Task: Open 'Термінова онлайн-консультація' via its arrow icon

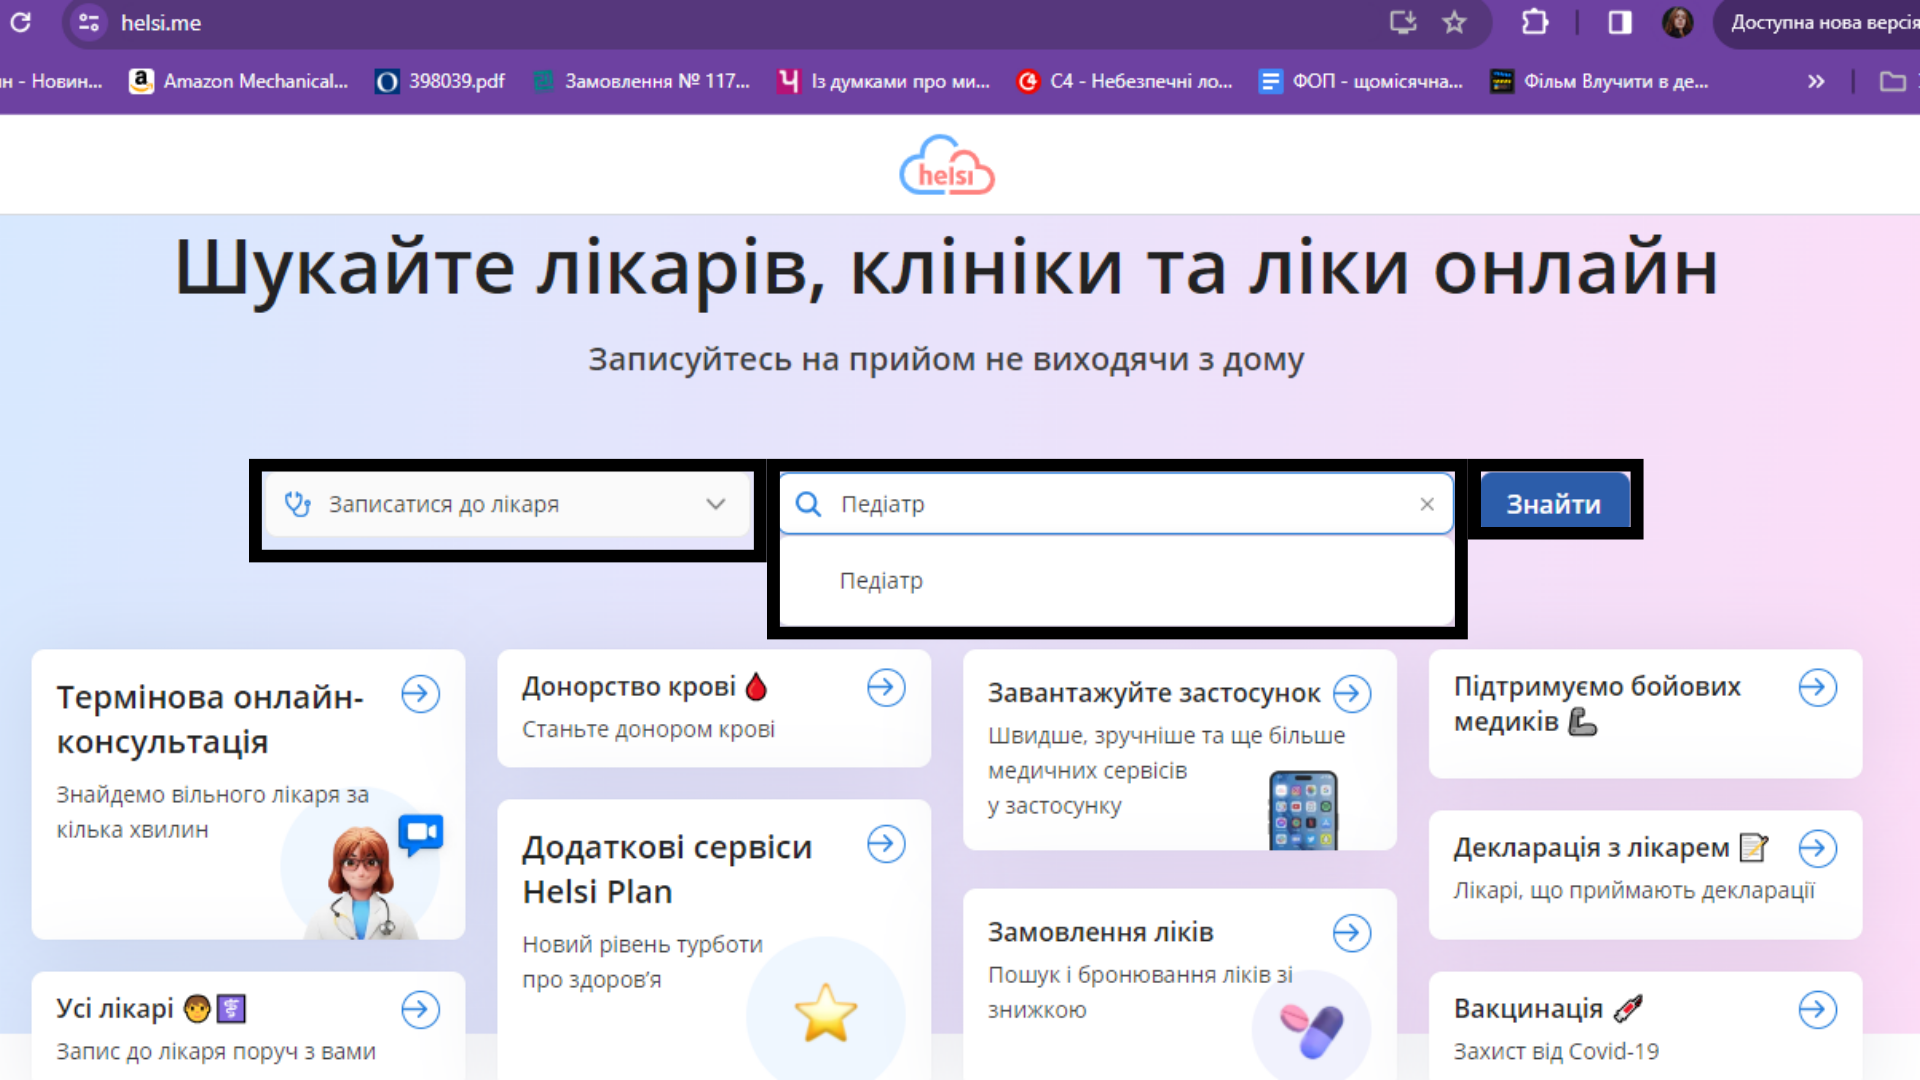Action: (x=420, y=694)
